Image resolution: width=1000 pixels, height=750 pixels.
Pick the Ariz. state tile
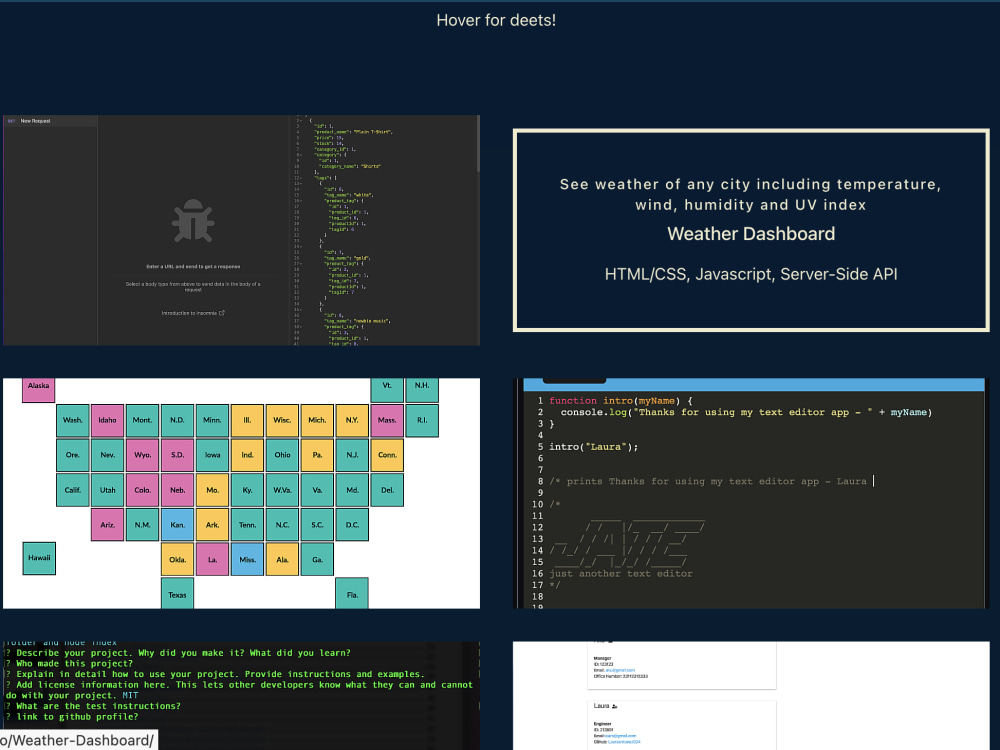coord(107,525)
